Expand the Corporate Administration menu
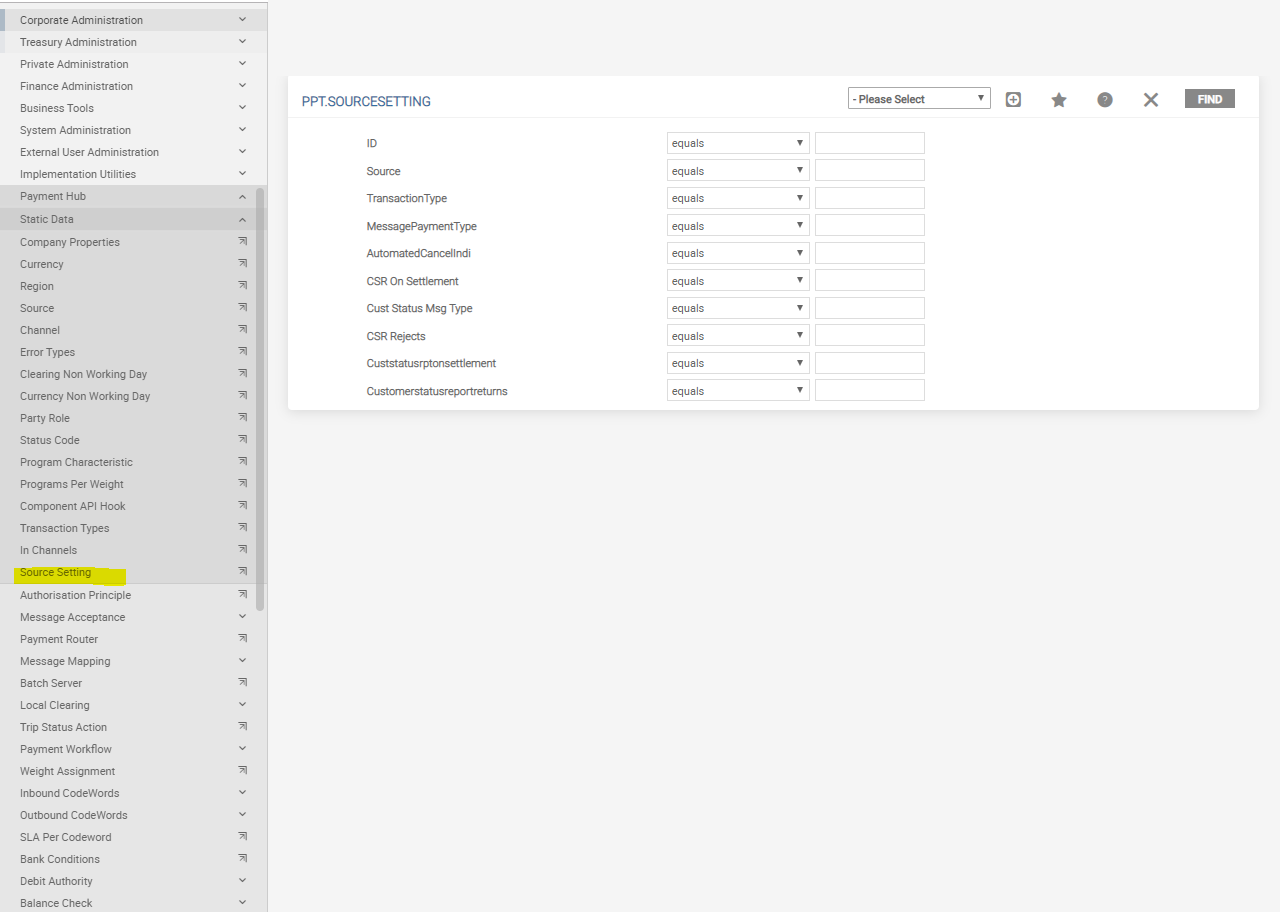This screenshot has width=1280, height=912. [x=242, y=20]
